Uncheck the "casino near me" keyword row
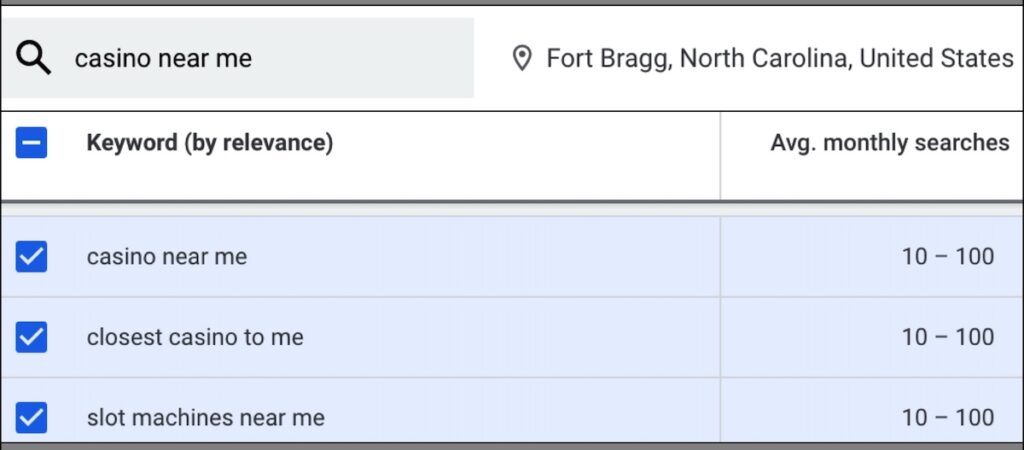The height and width of the screenshot is (450, 1024). point(31,257)
